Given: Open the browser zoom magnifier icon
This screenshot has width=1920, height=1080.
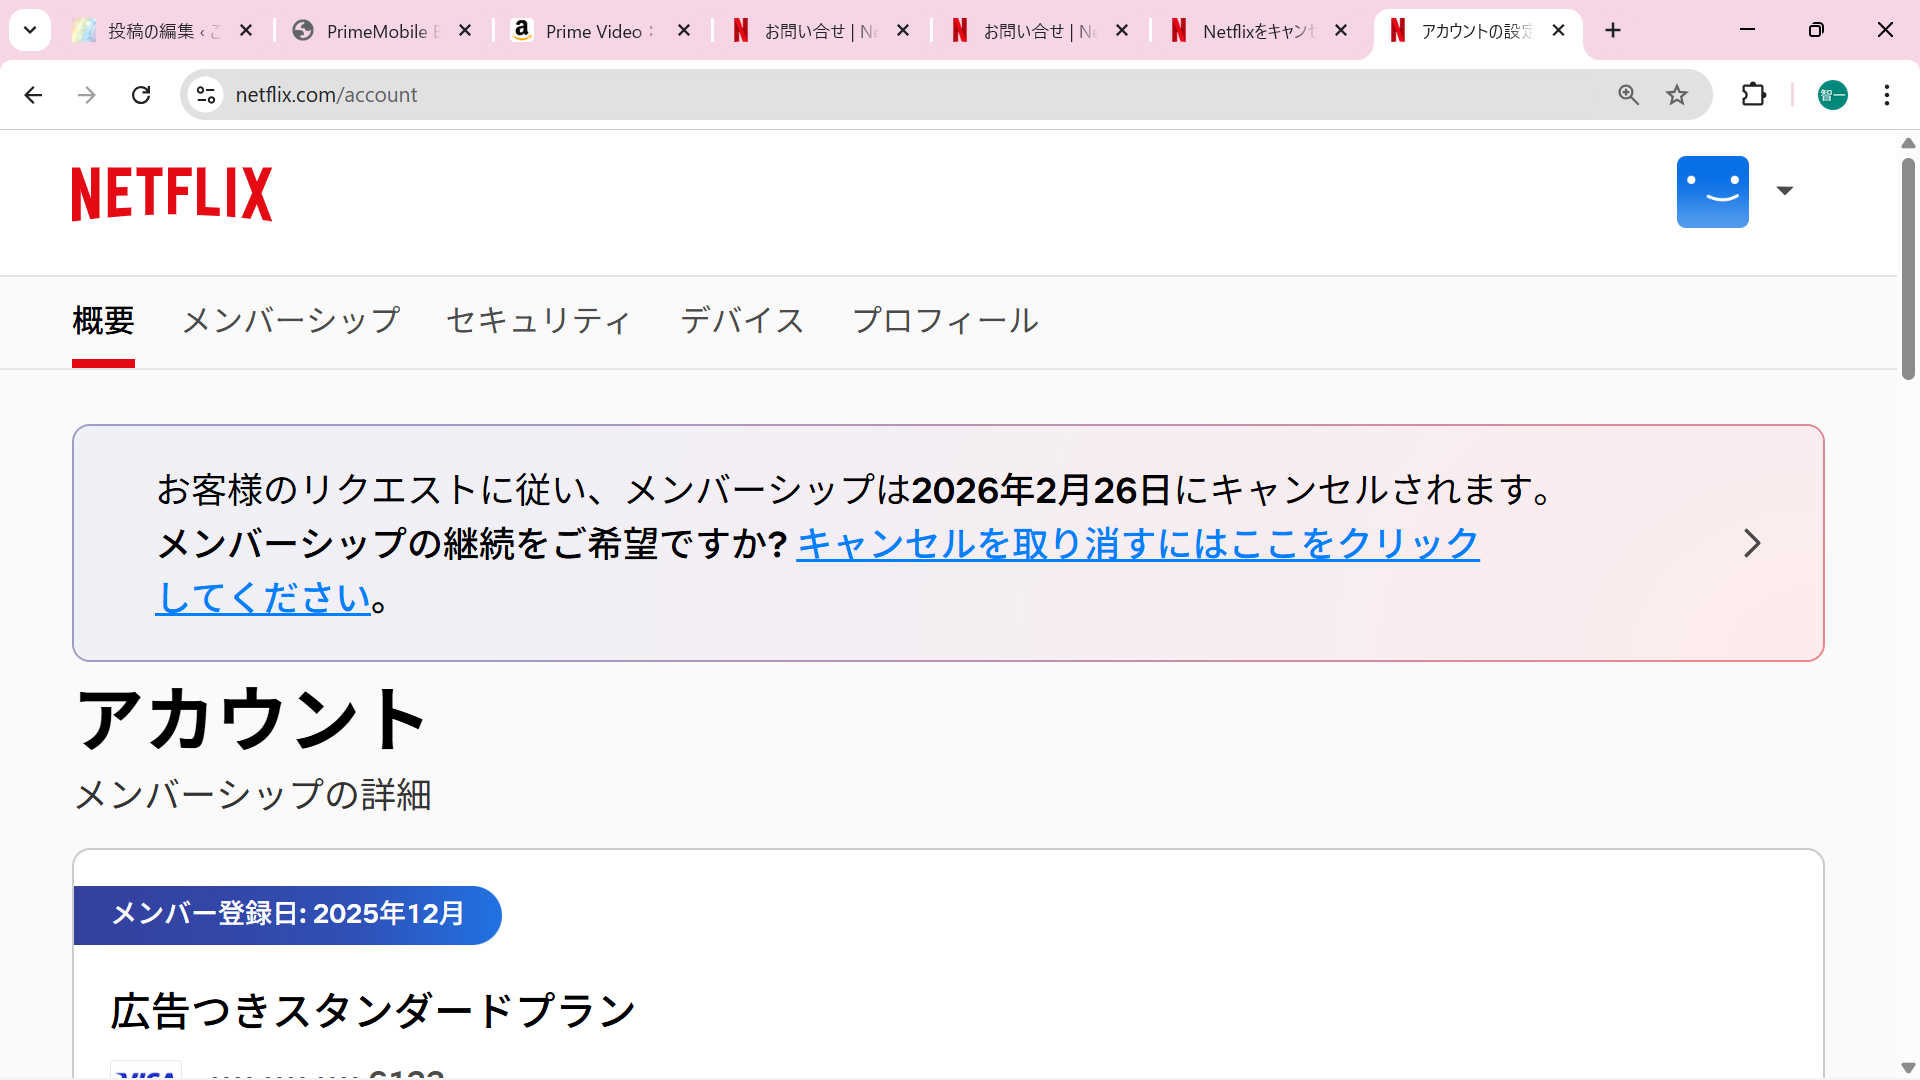Looking at the screenshot, I should (1629, 95).
